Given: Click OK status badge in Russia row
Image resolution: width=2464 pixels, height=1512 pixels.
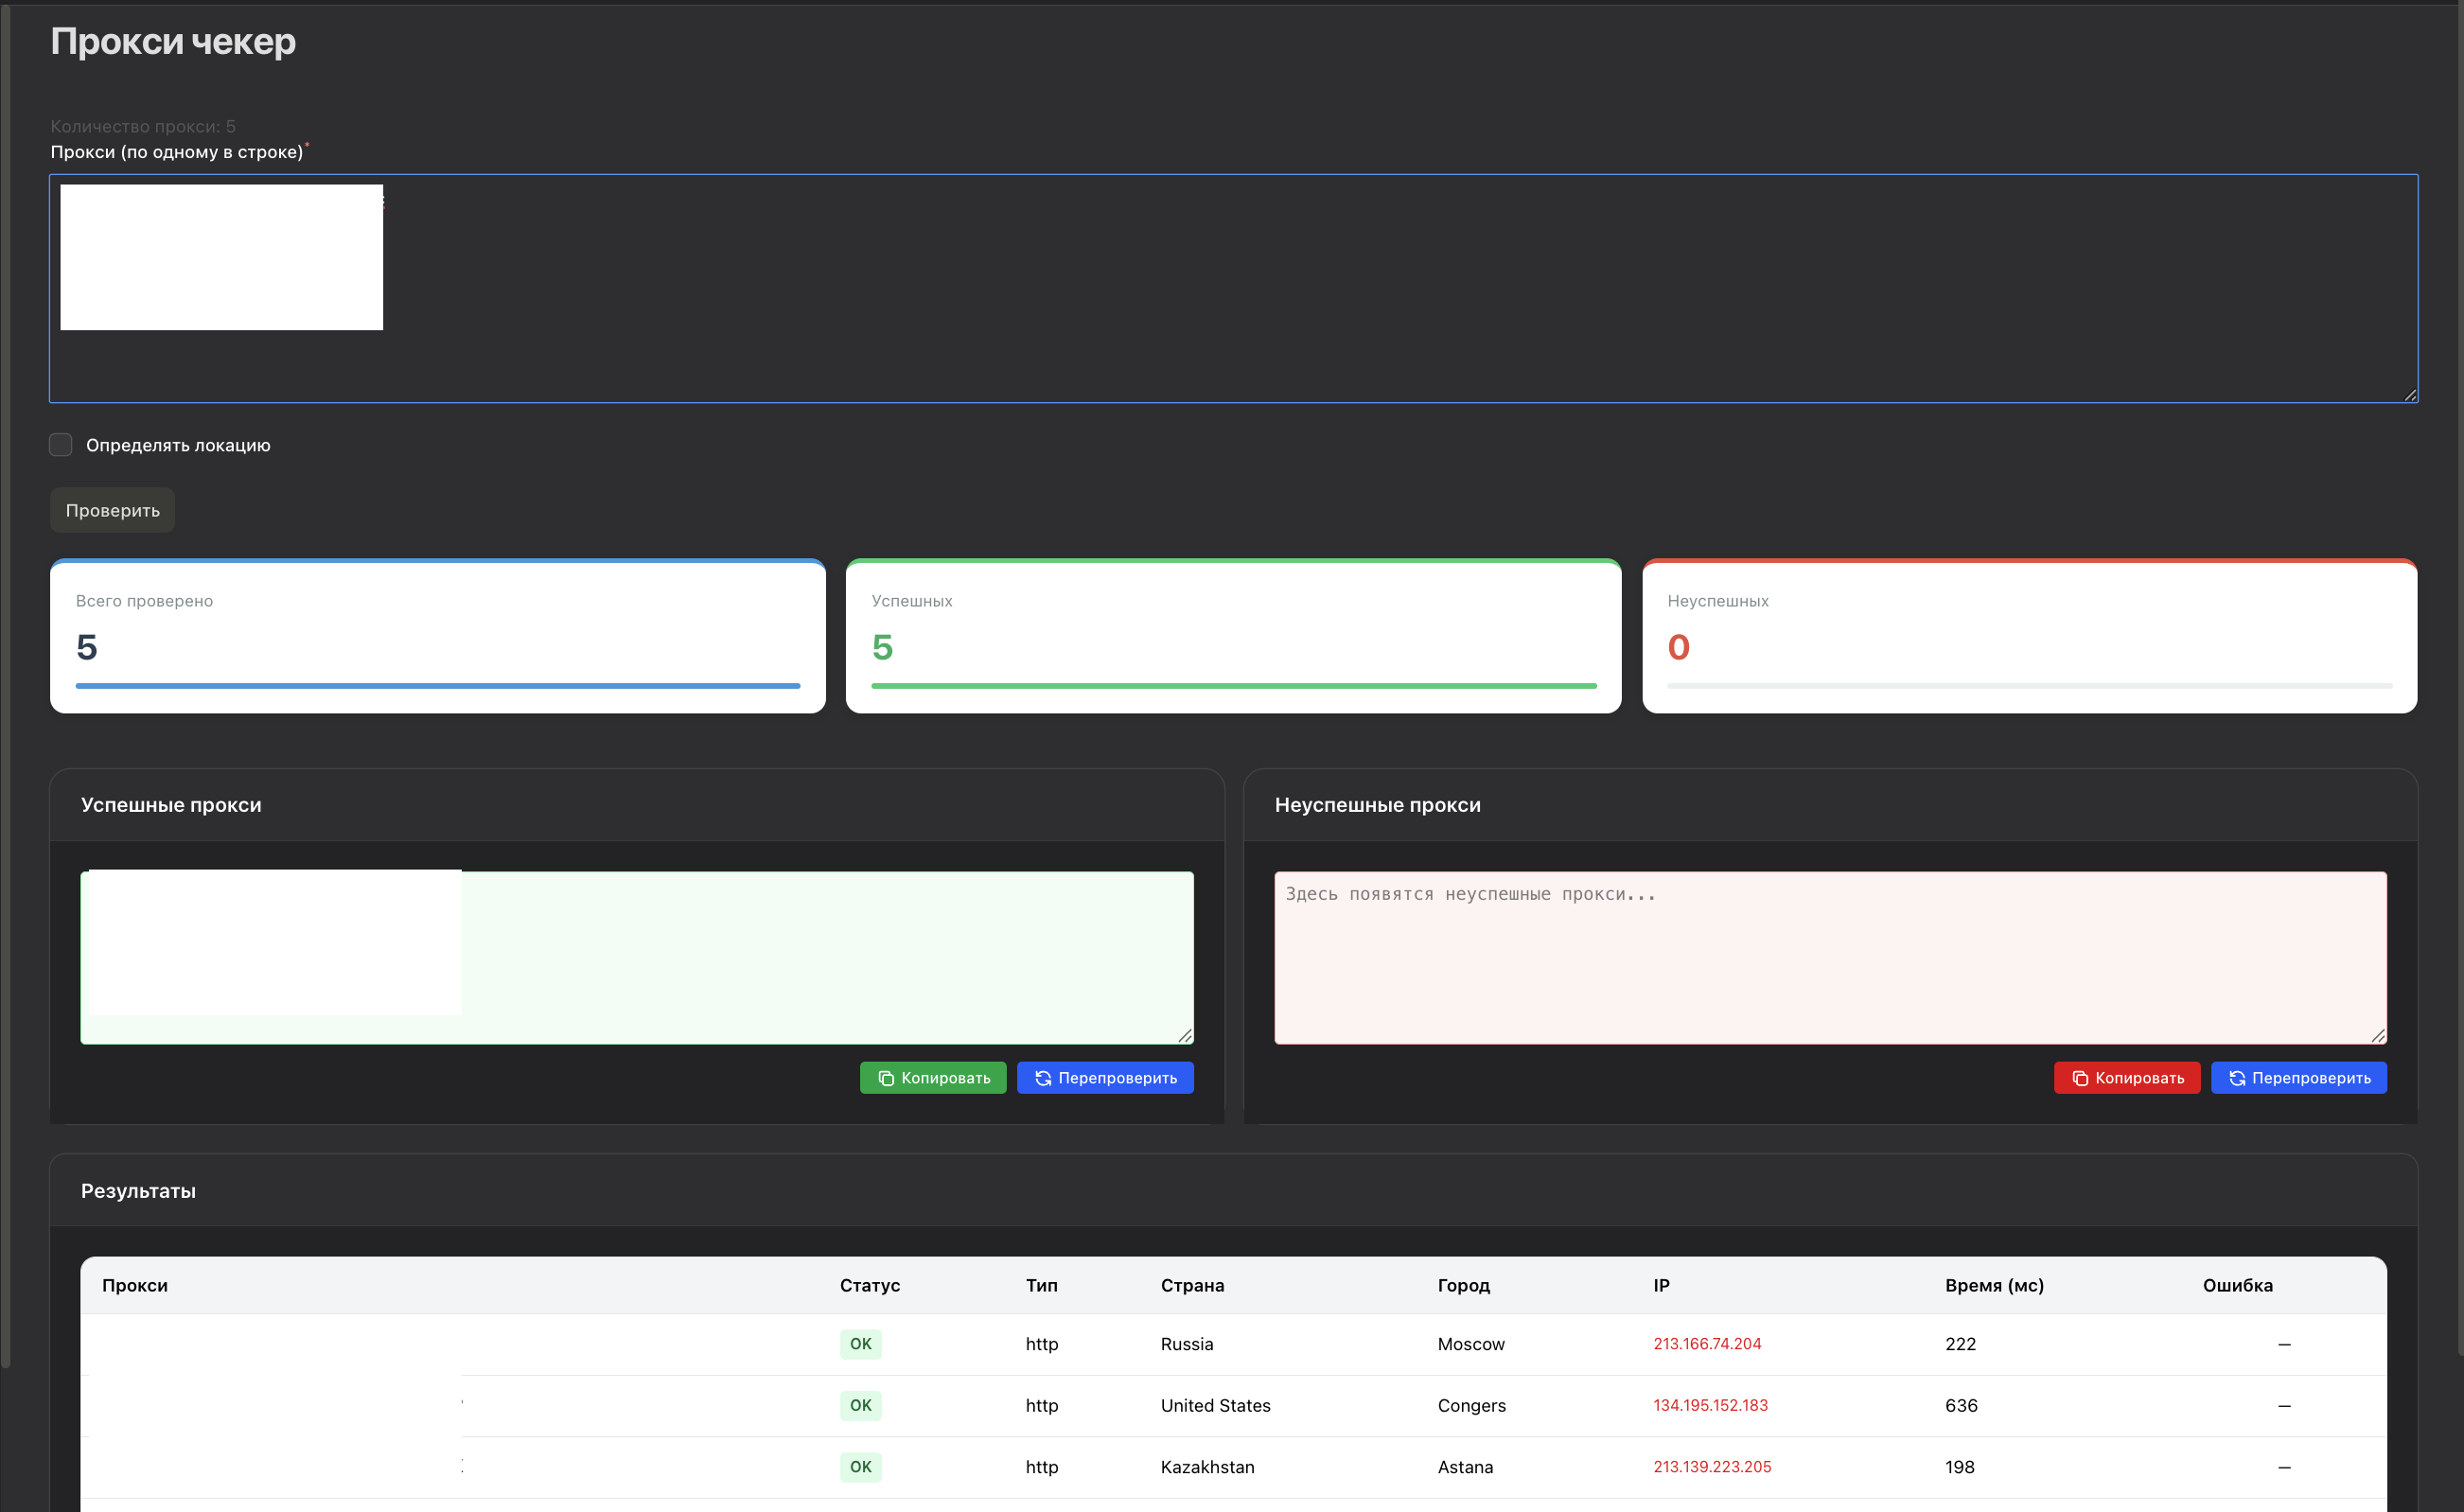Looking at the screenshot, I should (860, 1344).
